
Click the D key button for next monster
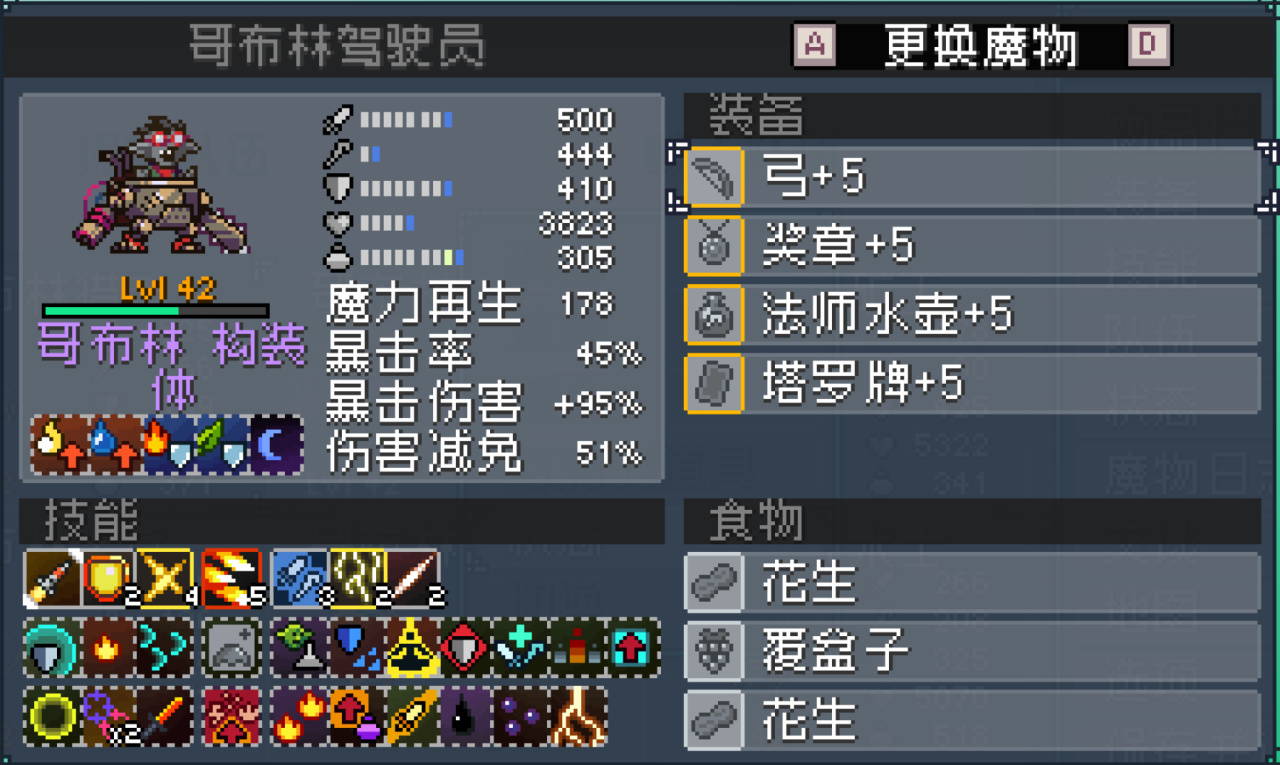tap(1149, 45)
